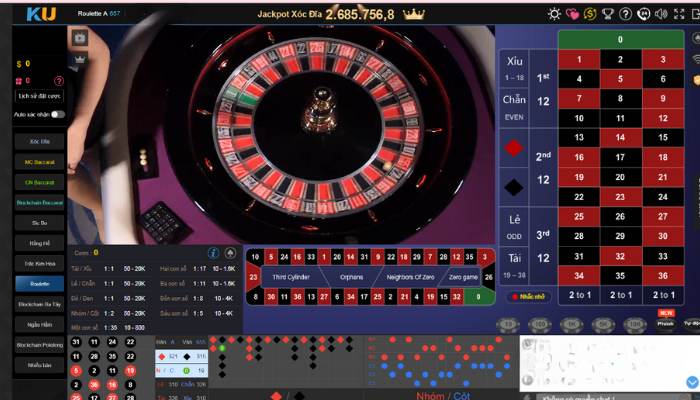Viewport: 700px width, 400px height.
Task: Bet on the 1st 12 dozen
Action: coord(543,88)
